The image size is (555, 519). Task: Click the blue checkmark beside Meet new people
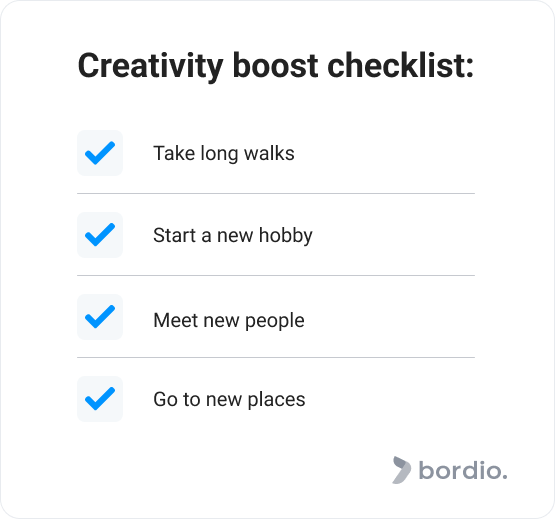point(100,317)
